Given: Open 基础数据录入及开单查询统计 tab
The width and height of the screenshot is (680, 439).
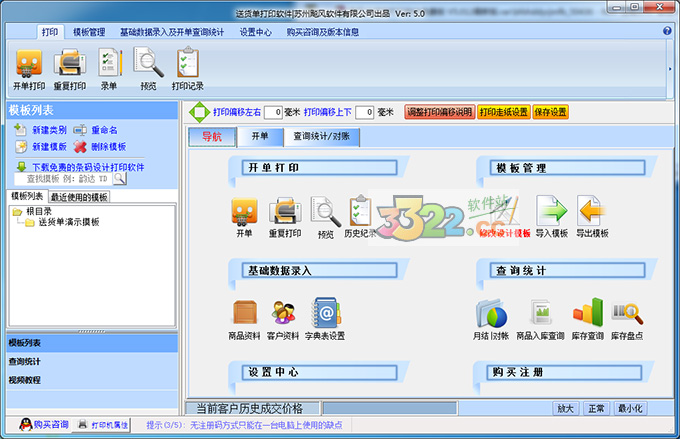Looking at the screenshot, I should point(172,32).
